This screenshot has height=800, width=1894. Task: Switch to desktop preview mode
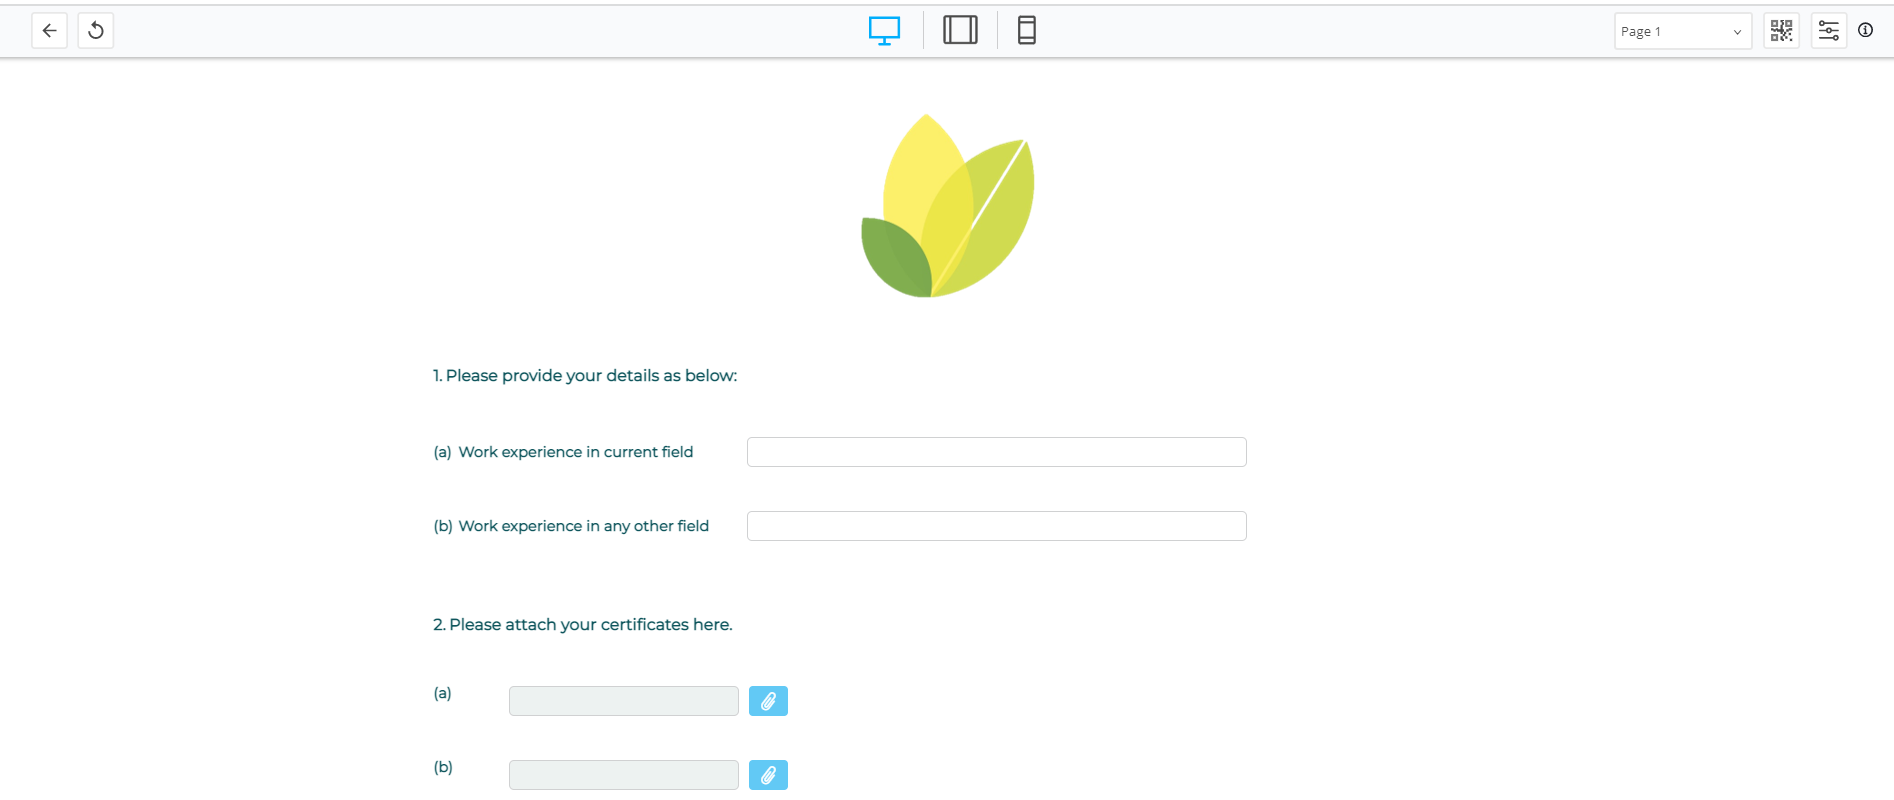click(x=884, y=31)
